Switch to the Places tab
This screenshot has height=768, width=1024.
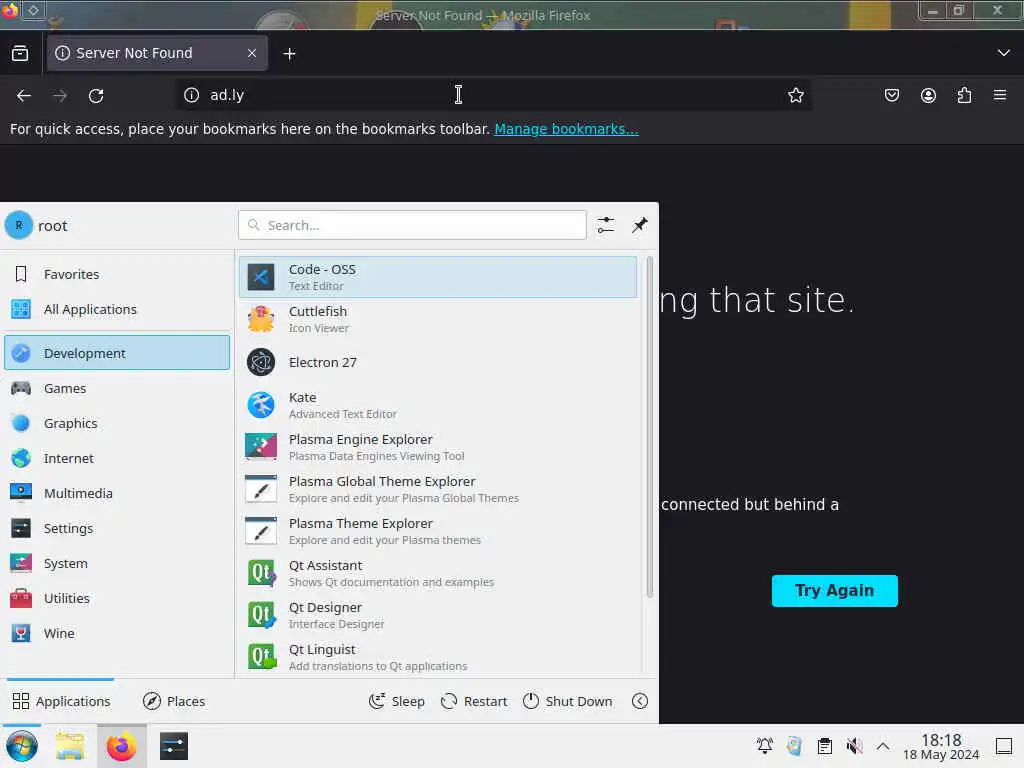coord(174,701)
